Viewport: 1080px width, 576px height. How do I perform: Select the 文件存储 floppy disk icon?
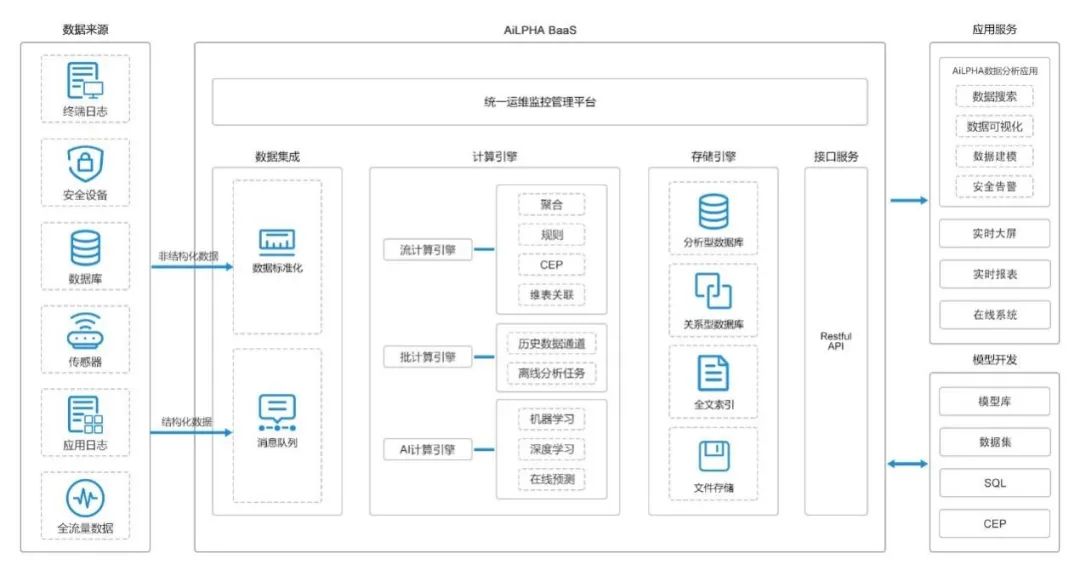coord(713,455)
